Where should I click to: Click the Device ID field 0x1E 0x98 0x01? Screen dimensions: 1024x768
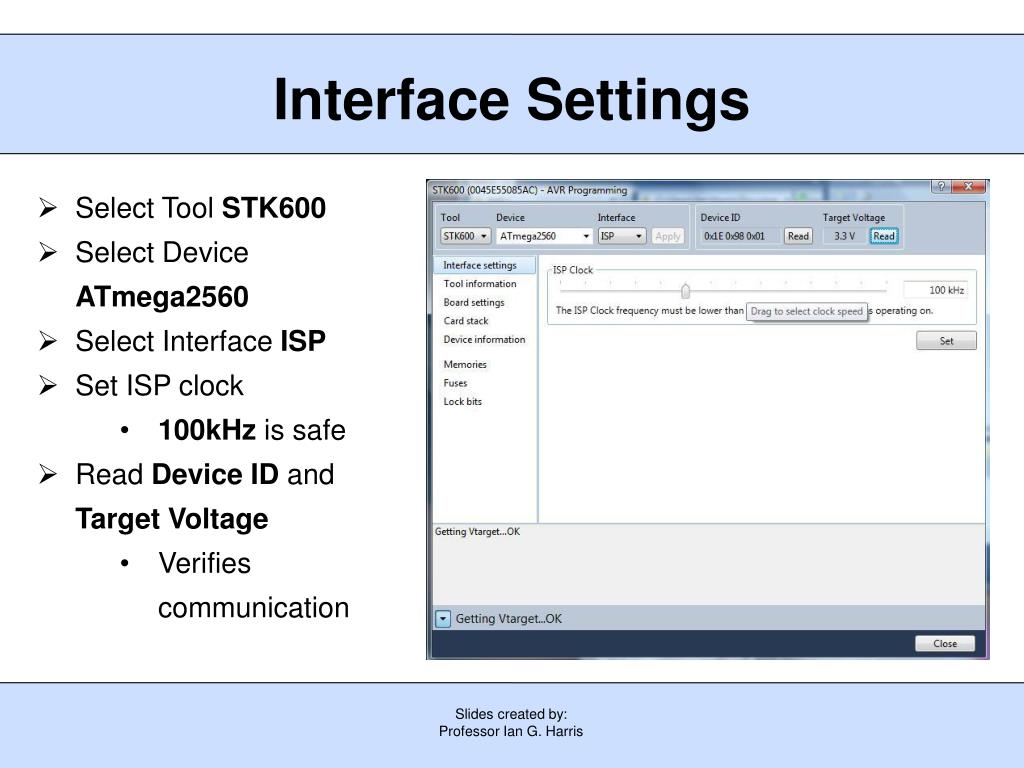[x=740, y=236]
